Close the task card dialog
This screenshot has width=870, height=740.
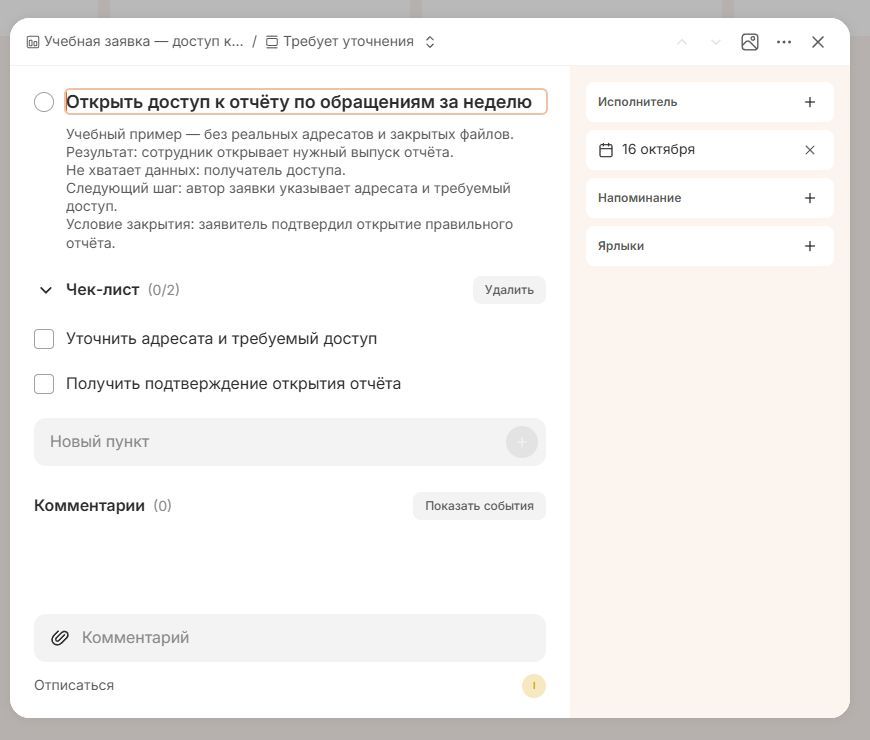click(818, 42)
